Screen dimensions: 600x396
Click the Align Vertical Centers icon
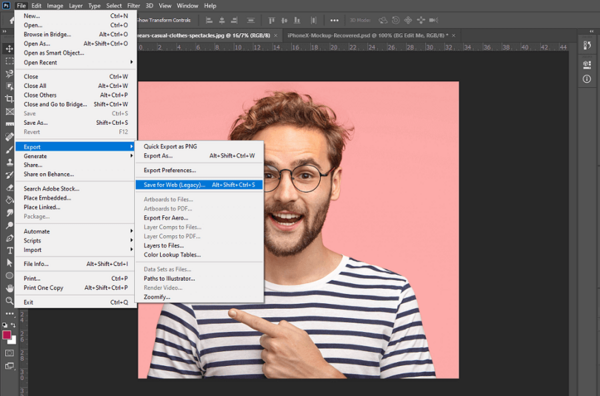[x=284, y=20]
